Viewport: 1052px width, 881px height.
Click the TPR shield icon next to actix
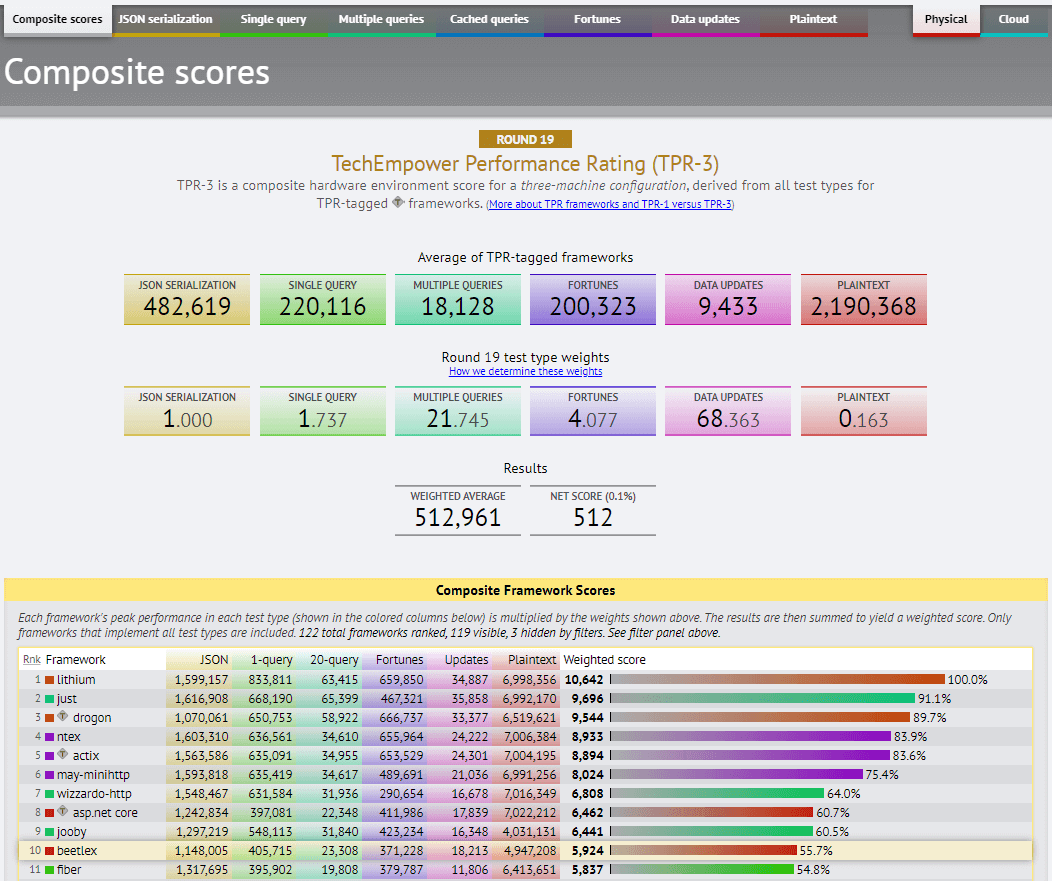click(62, 756)
